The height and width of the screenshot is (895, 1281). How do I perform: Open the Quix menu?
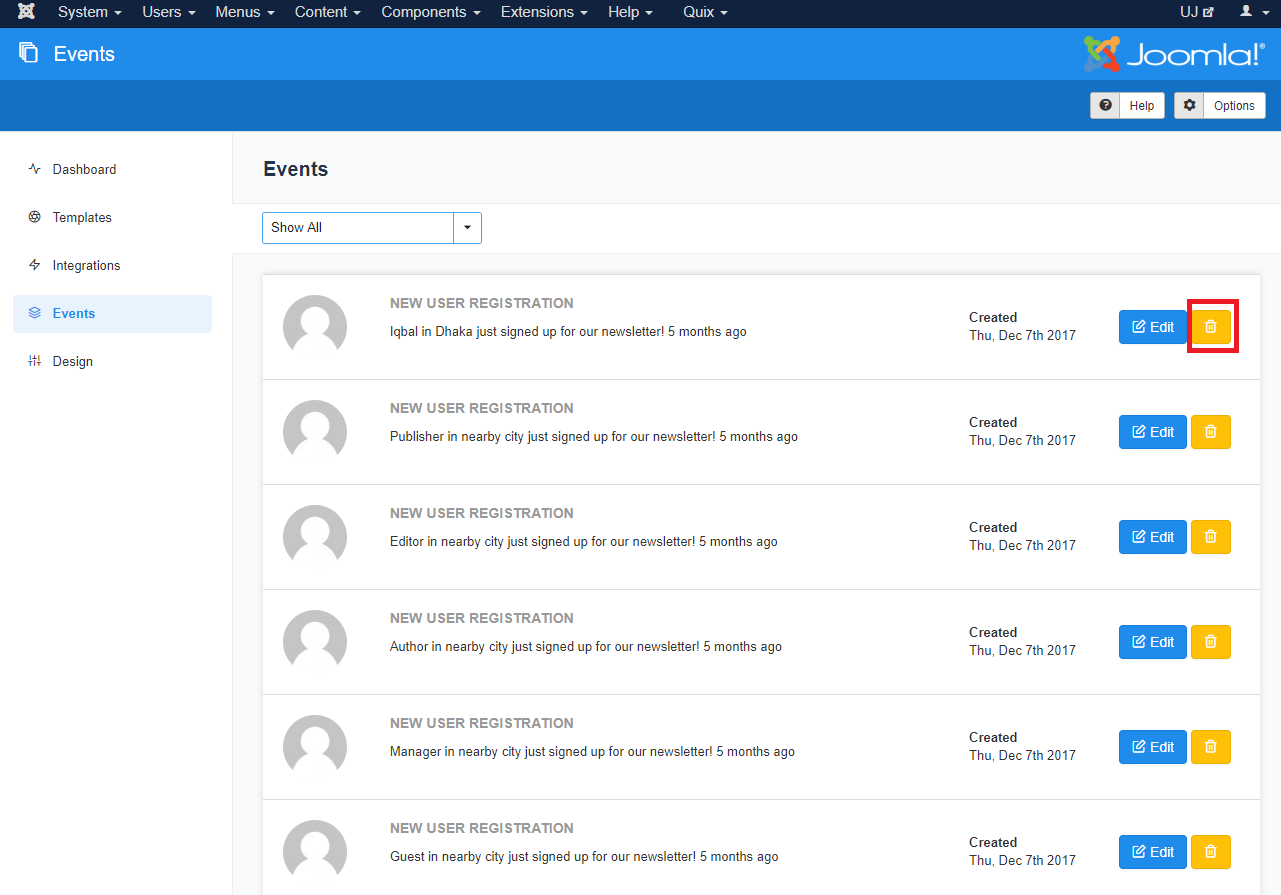[x=705, y=12]
